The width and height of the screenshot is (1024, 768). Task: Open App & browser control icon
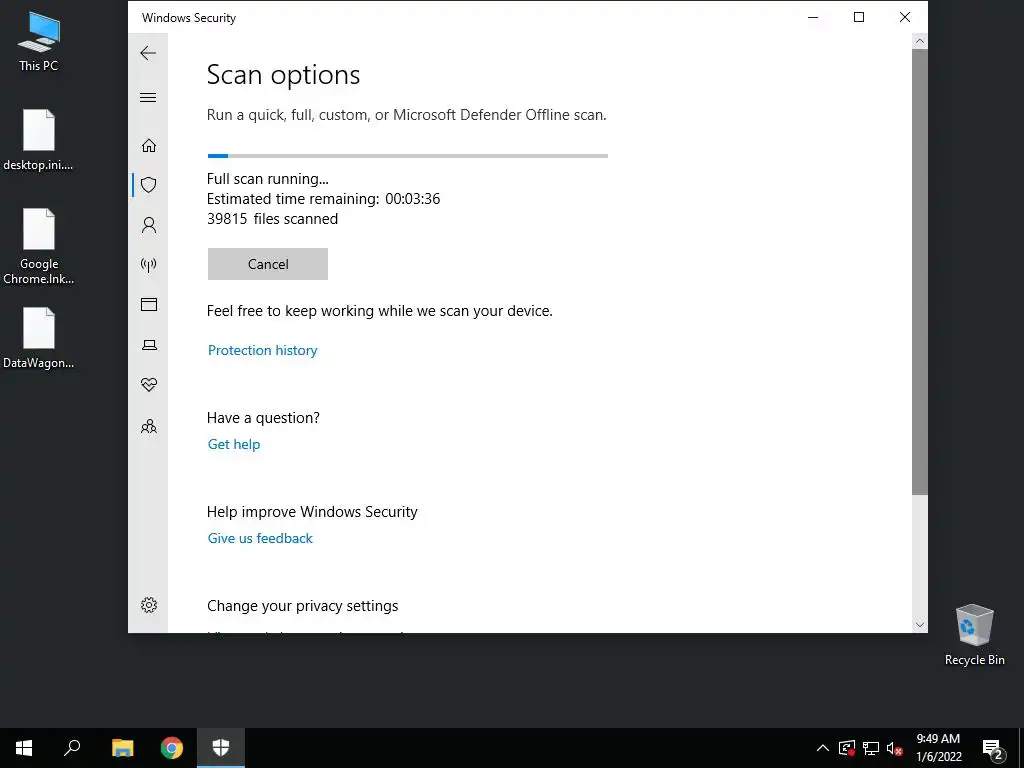[149, 304]
